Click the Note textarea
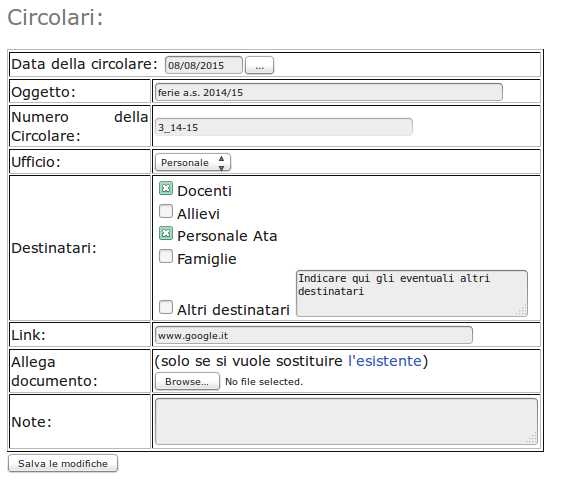Screen dimensions: 566x504 pyautogui.click(x=346, y=422)
